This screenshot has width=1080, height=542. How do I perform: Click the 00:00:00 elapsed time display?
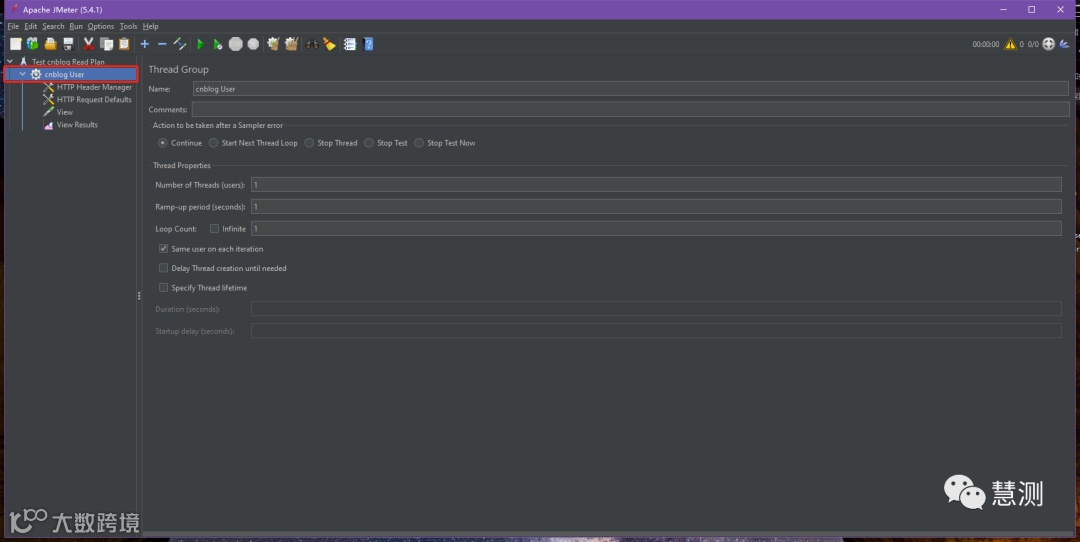coord(986,44)
